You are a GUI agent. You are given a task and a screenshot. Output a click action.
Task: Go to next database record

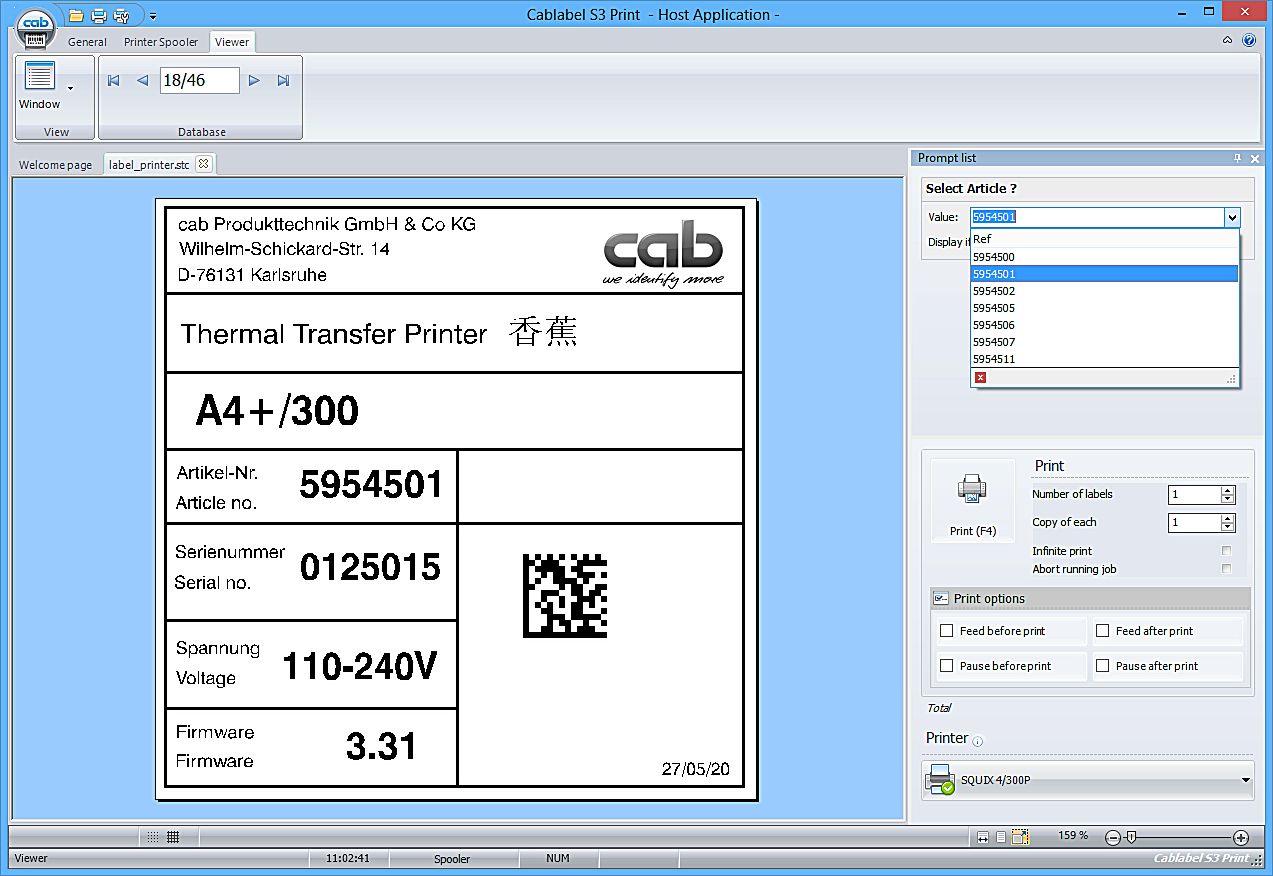point(254,80)
